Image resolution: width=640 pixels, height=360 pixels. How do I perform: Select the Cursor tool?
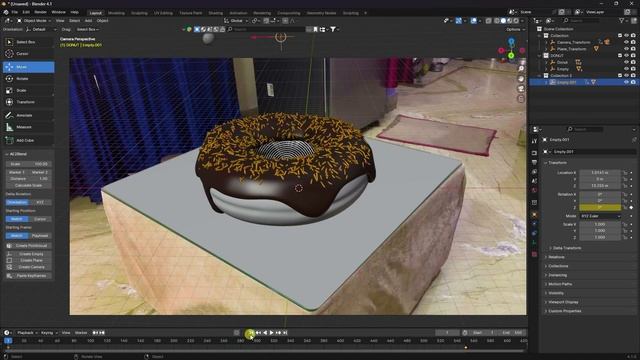click(x=28, y=53)
